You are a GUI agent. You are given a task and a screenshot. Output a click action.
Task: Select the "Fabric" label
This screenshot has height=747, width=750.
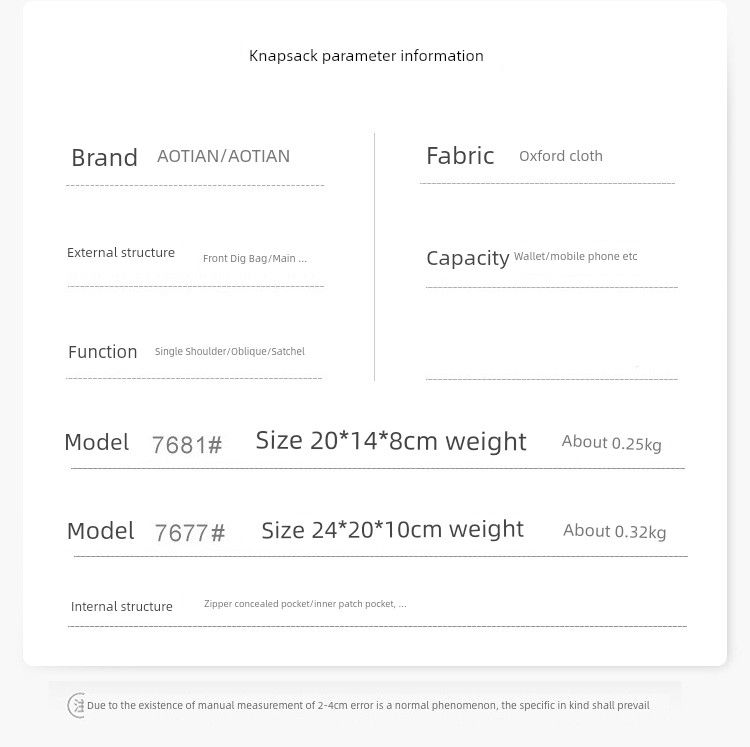(460, 156)
